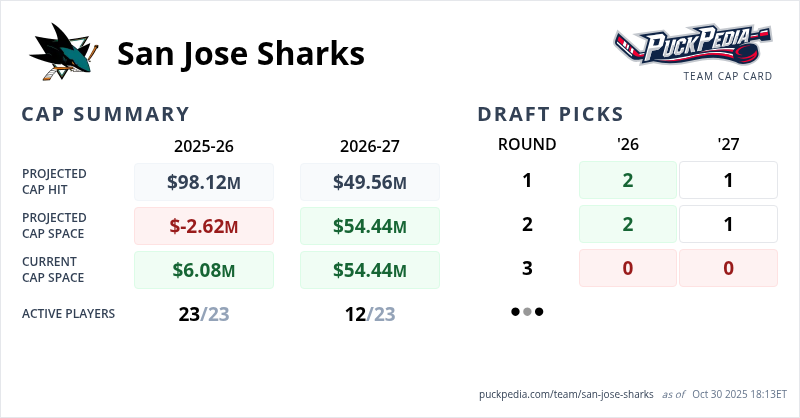The height and width of the screenshot is (418, 800).
Task: Expand more draft rounds via three dots
Action: click(x=527, y=312)
